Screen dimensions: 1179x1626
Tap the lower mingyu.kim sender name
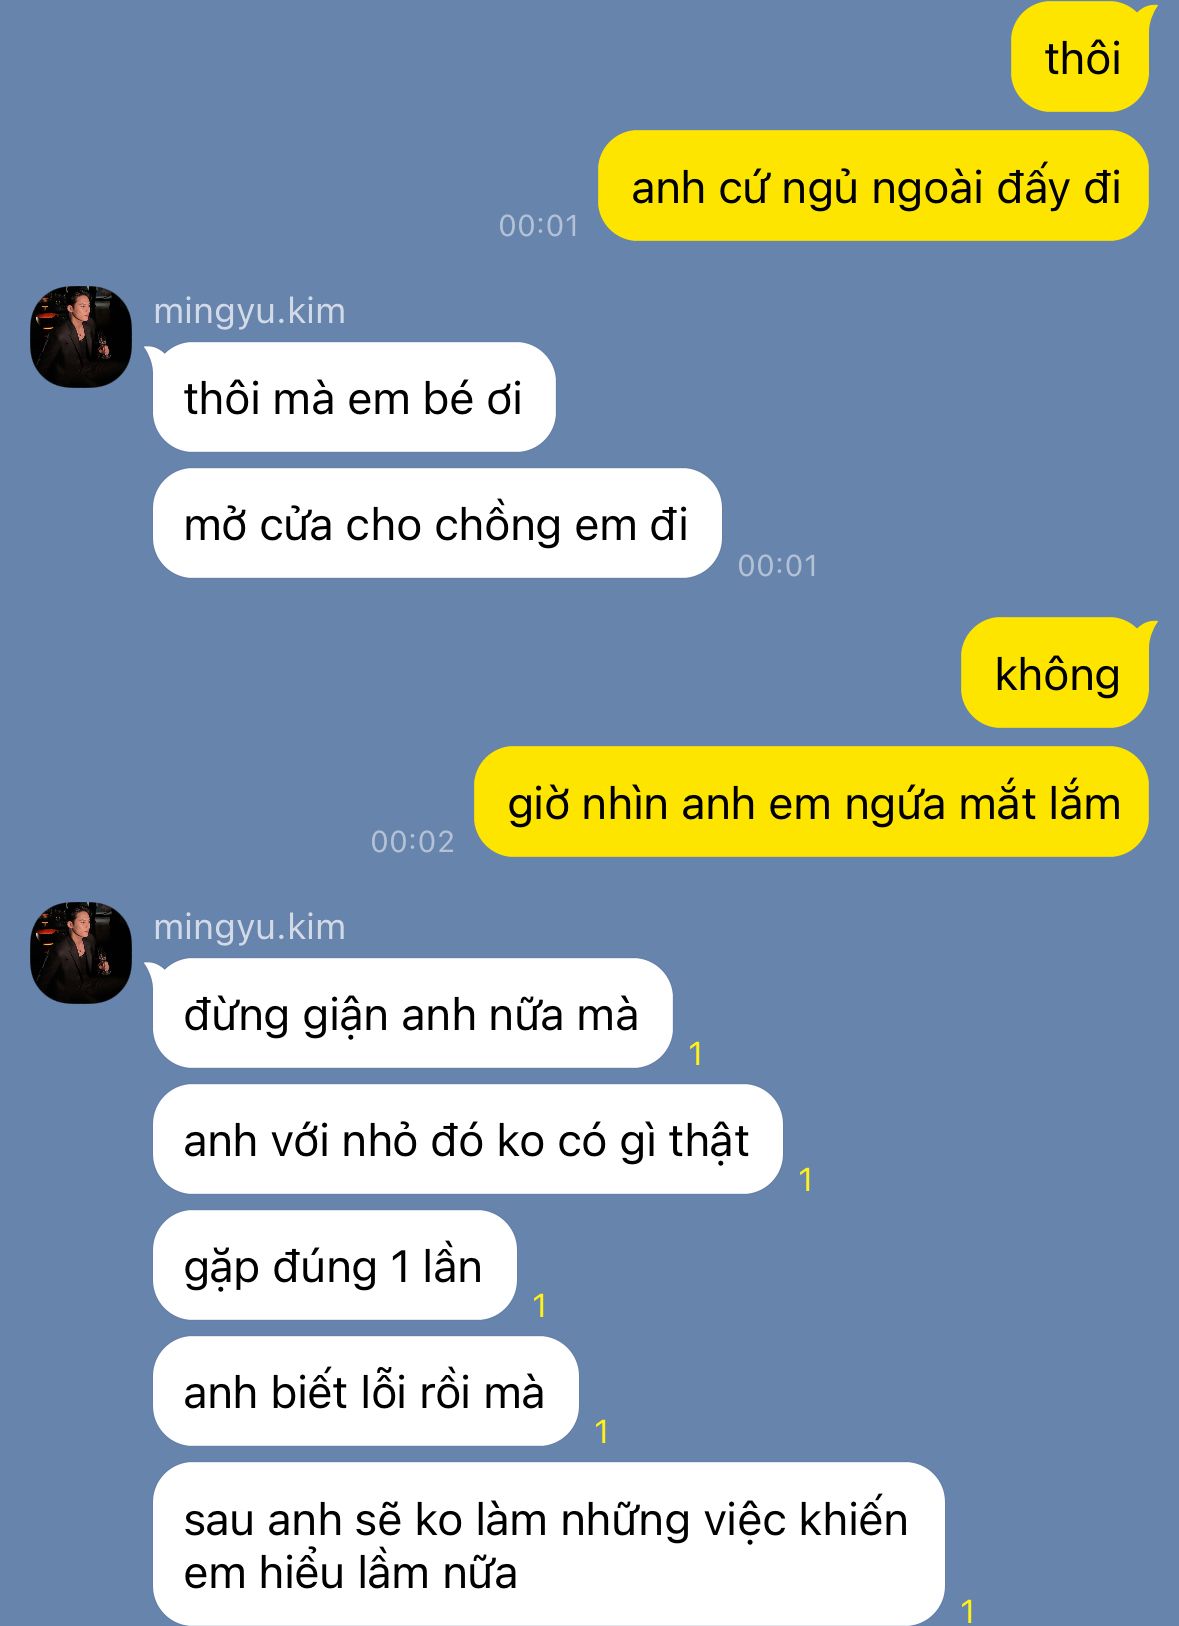pos(249,927)
